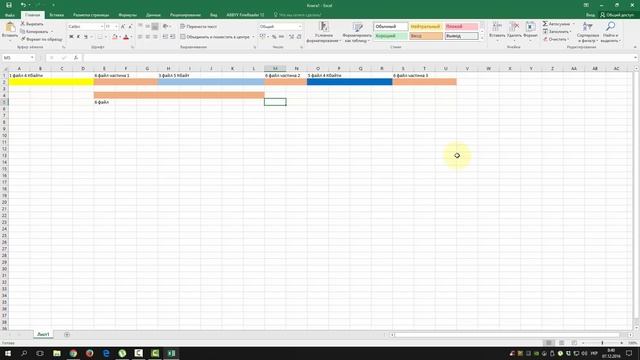Align text left icon in Alignment group

(140, 37)
